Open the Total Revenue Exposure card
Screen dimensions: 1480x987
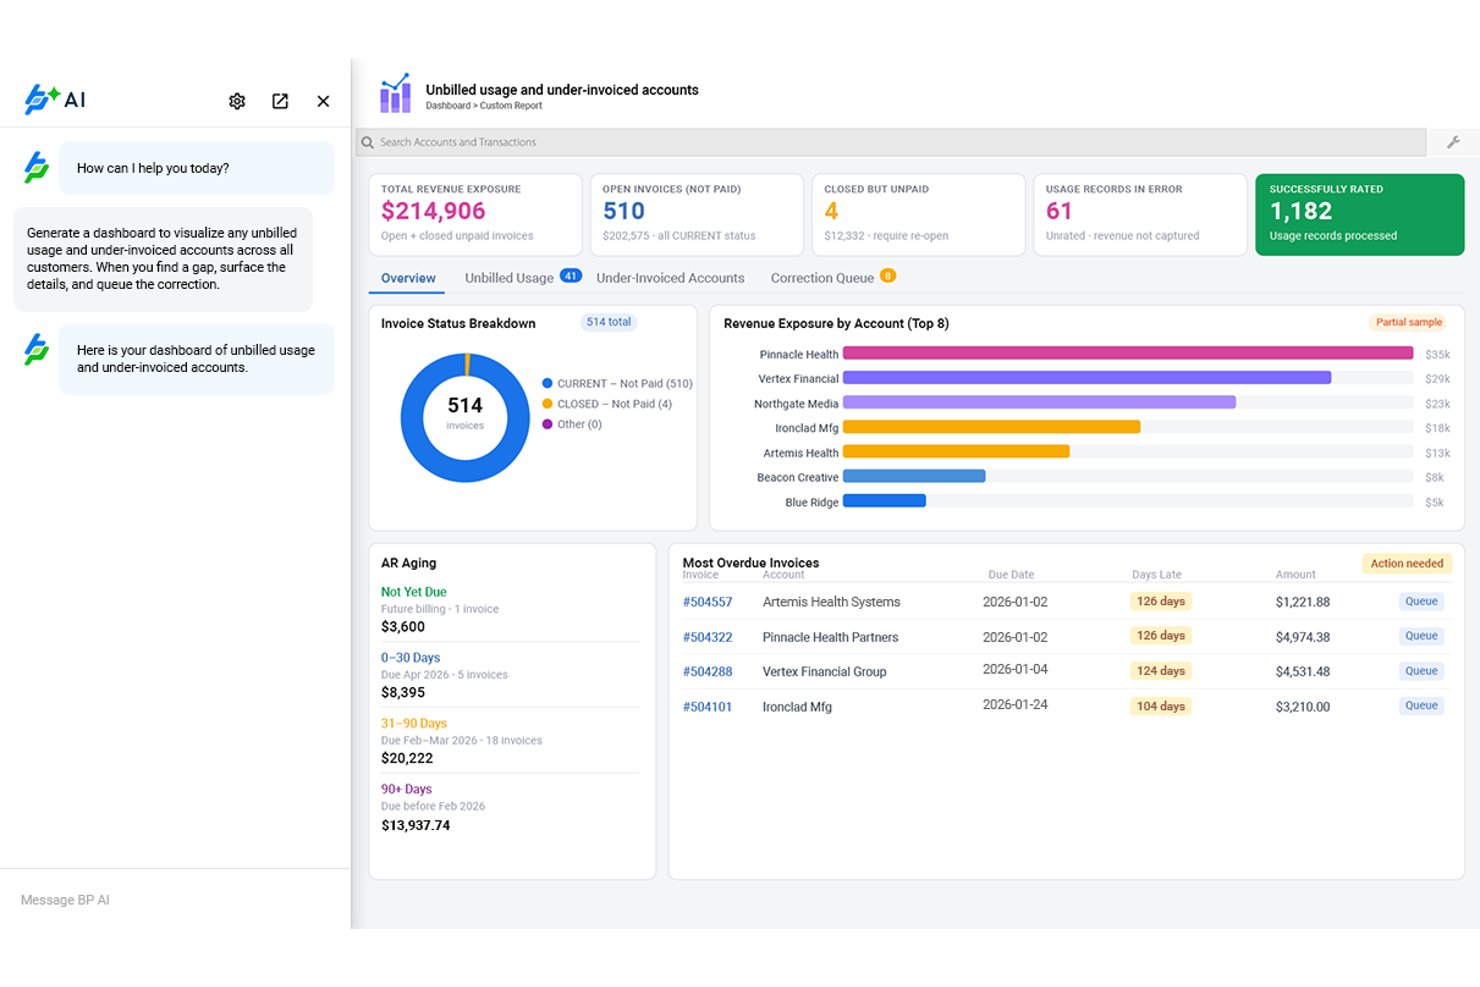[476, 214]
